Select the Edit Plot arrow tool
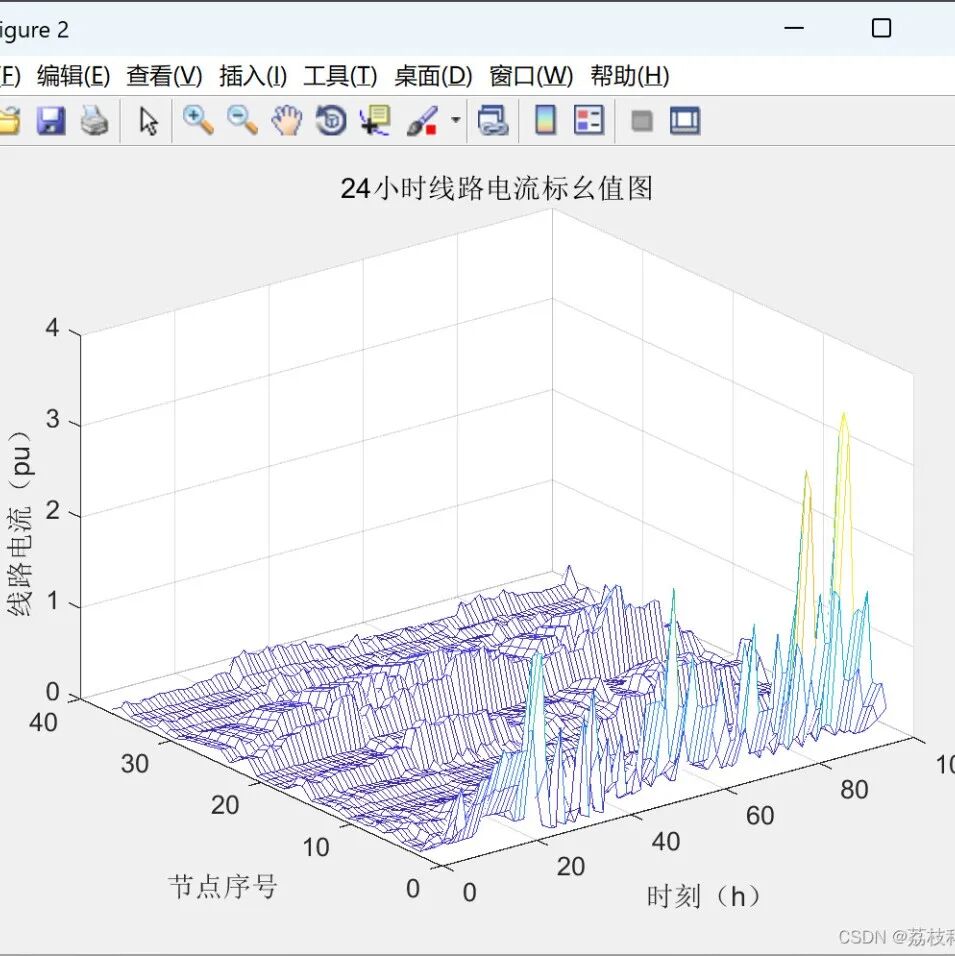Viewport: 955px width, 956px height. click(148, 120)
